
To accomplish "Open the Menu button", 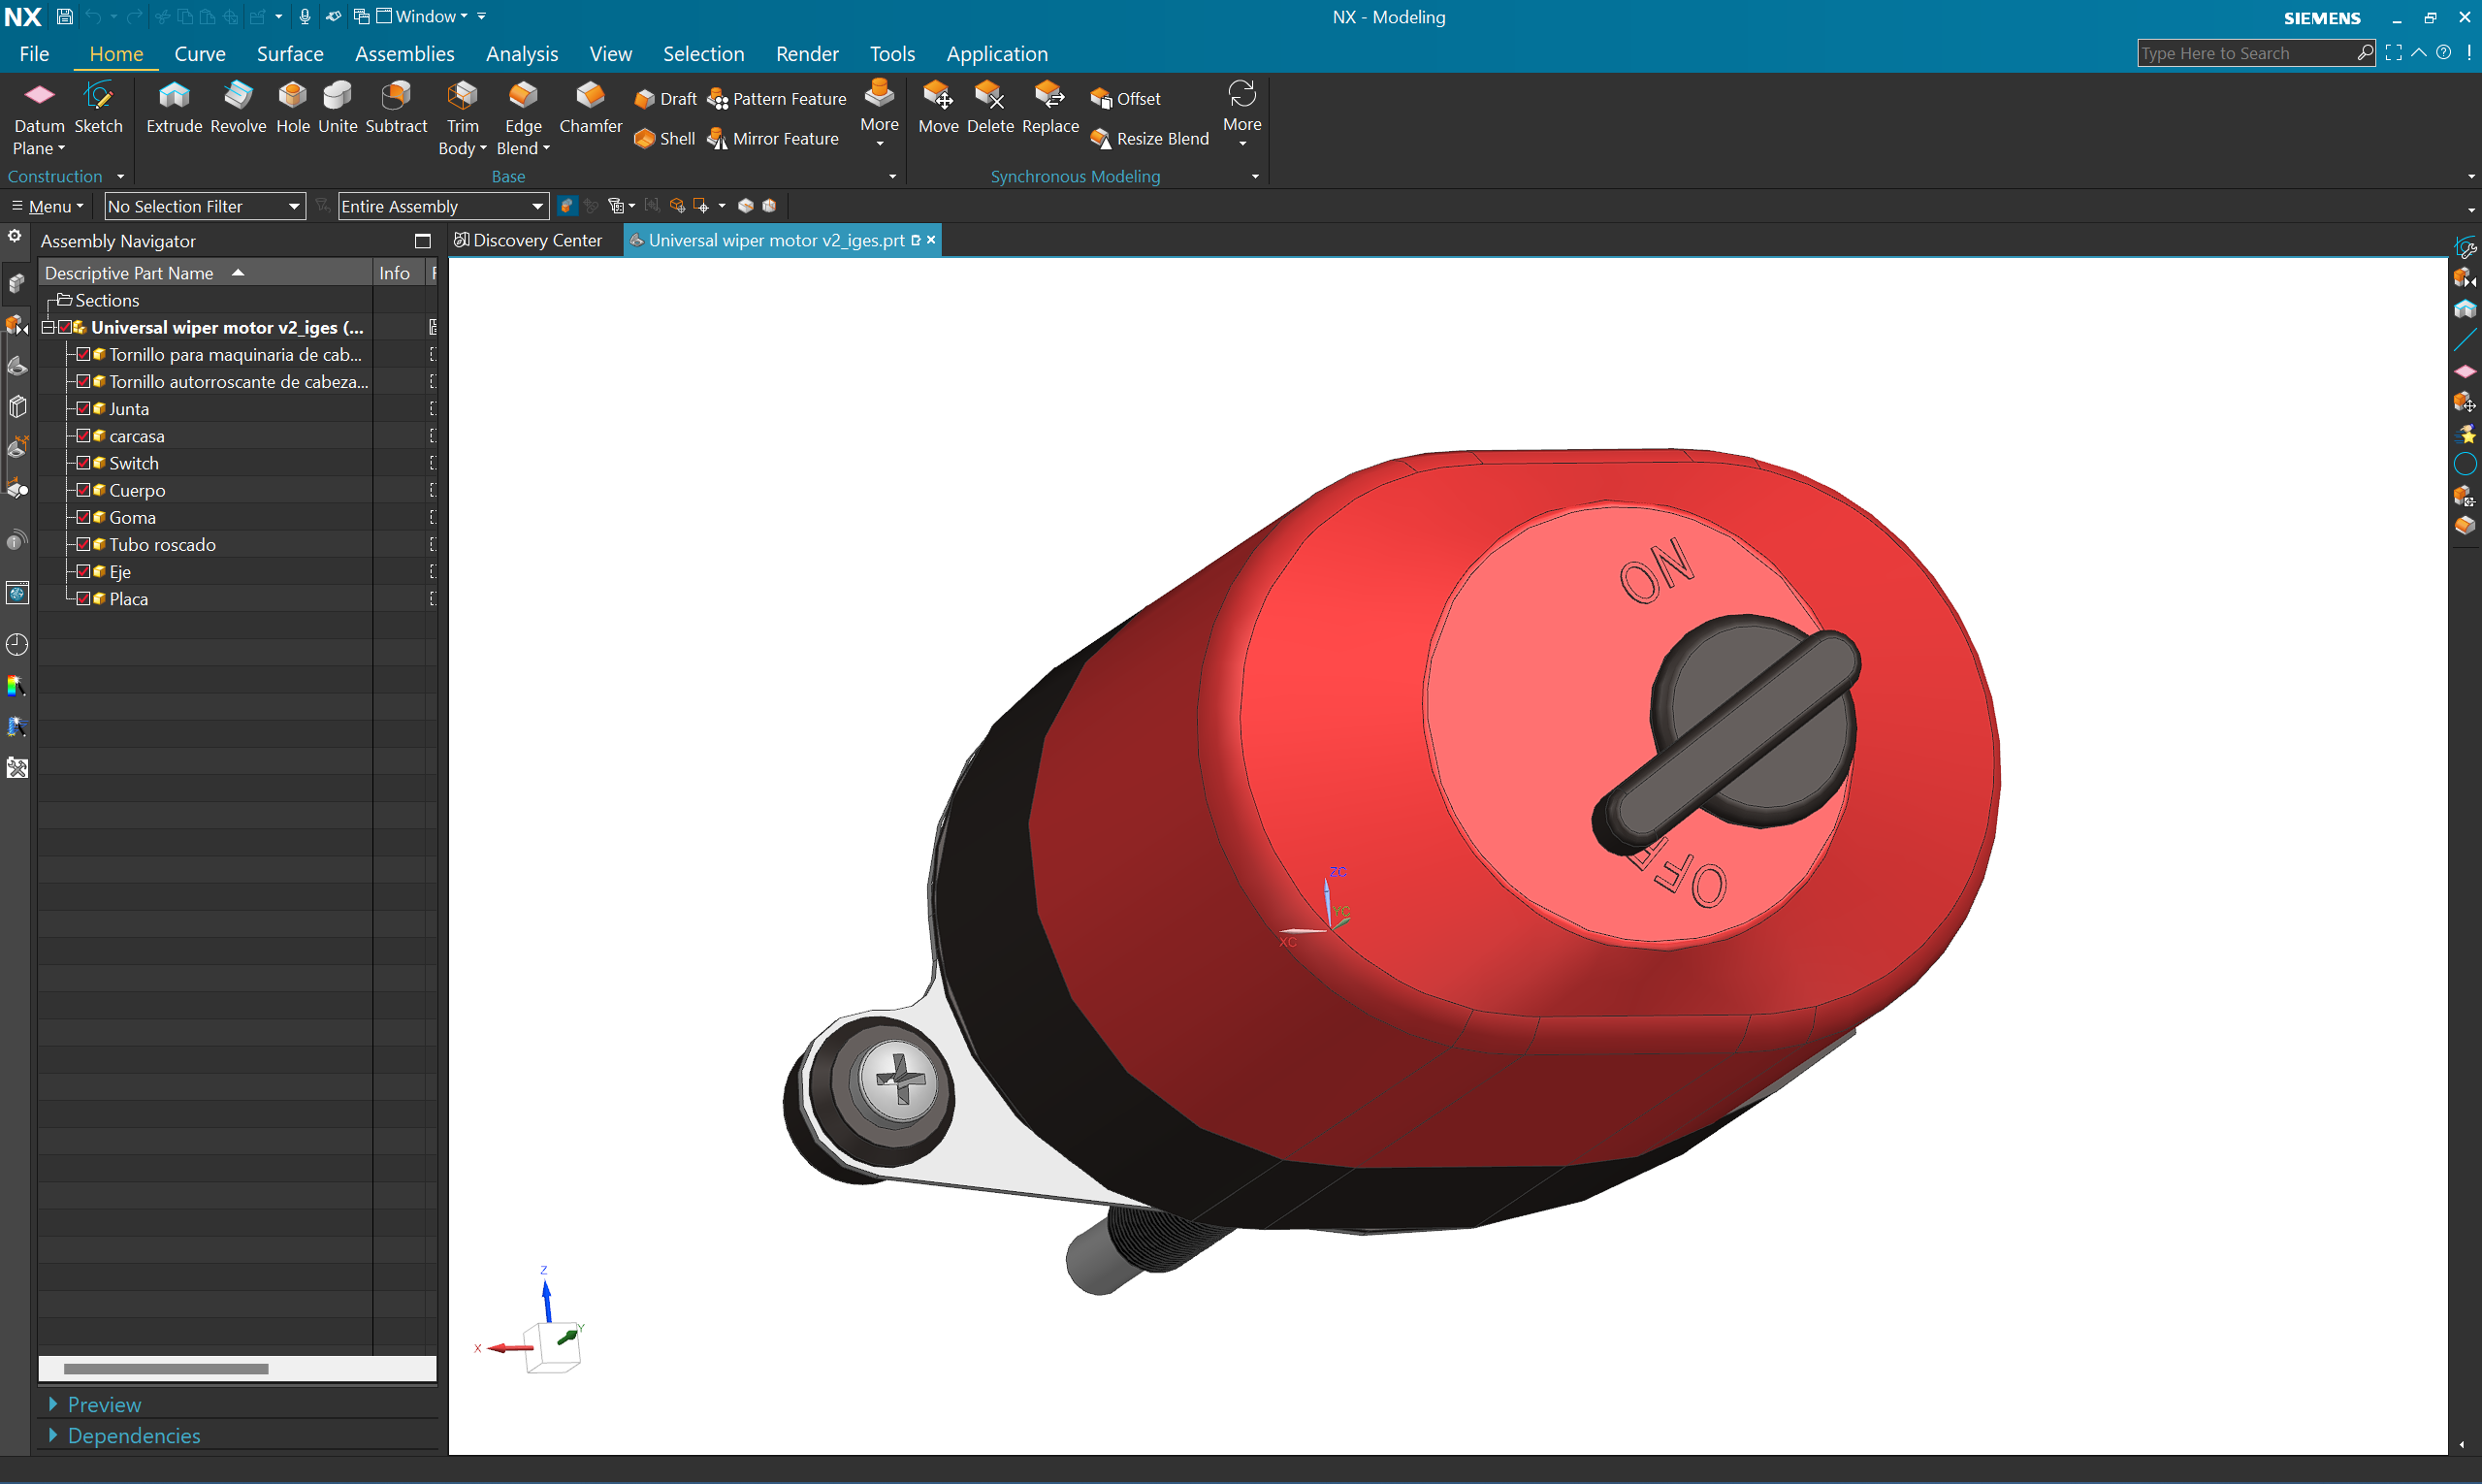I will [48, 206].
